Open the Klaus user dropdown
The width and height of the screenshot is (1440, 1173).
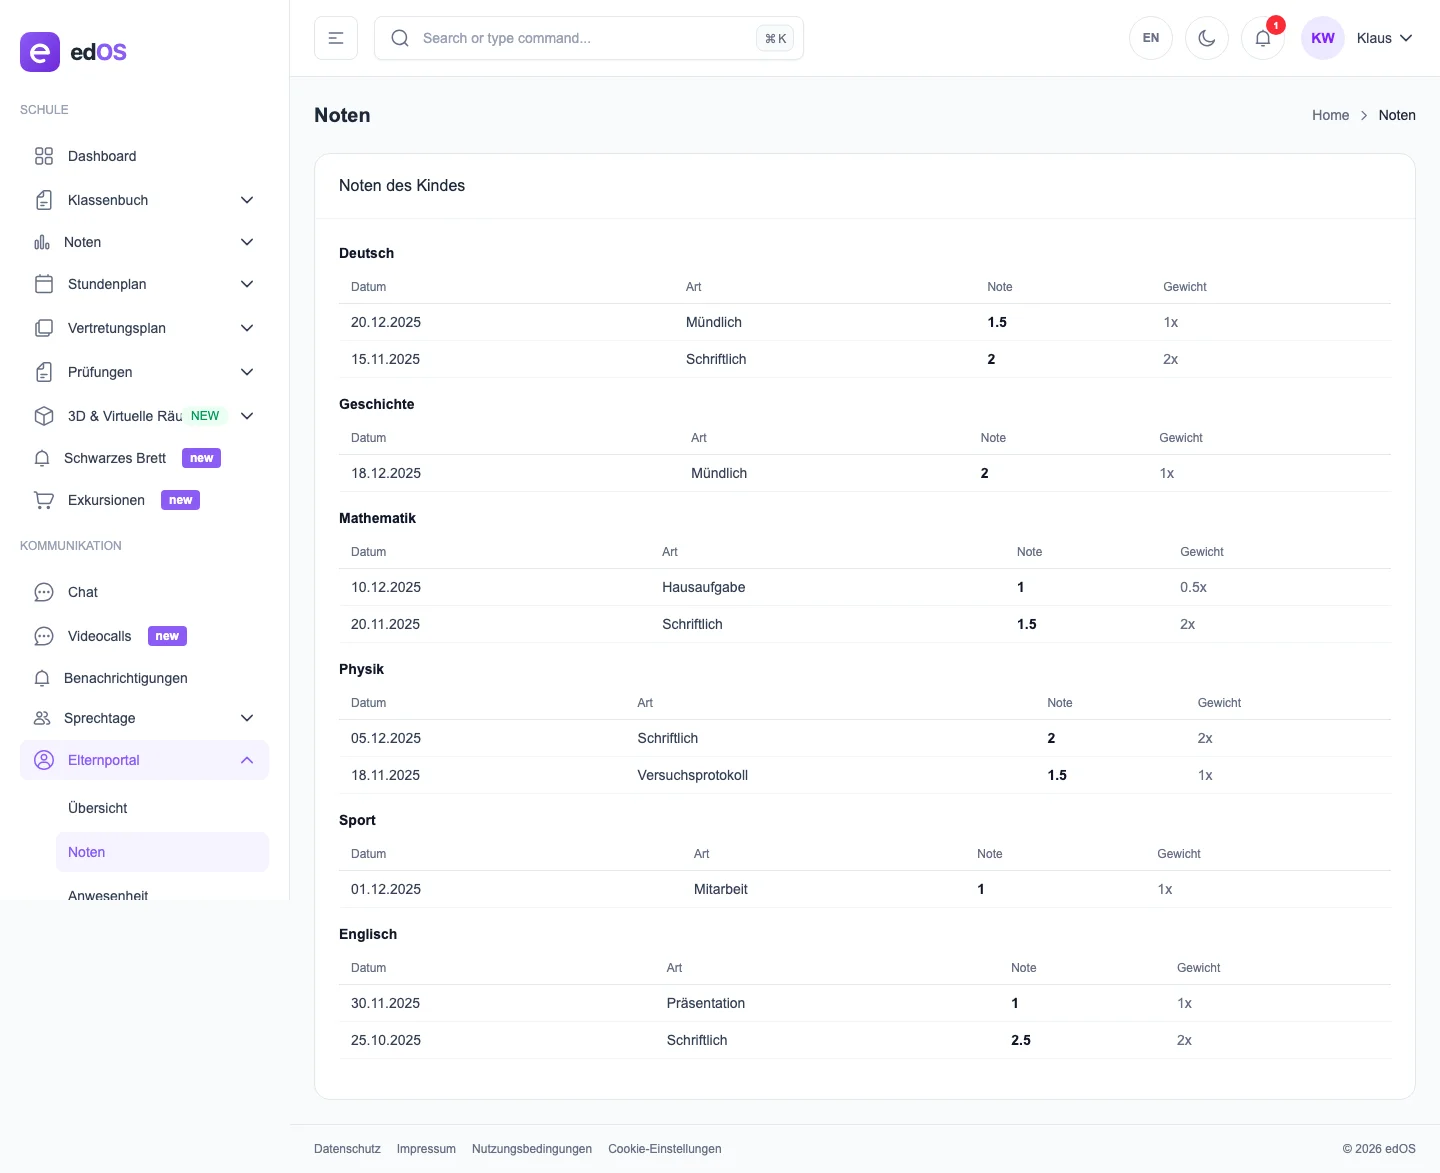[1385, 38]
